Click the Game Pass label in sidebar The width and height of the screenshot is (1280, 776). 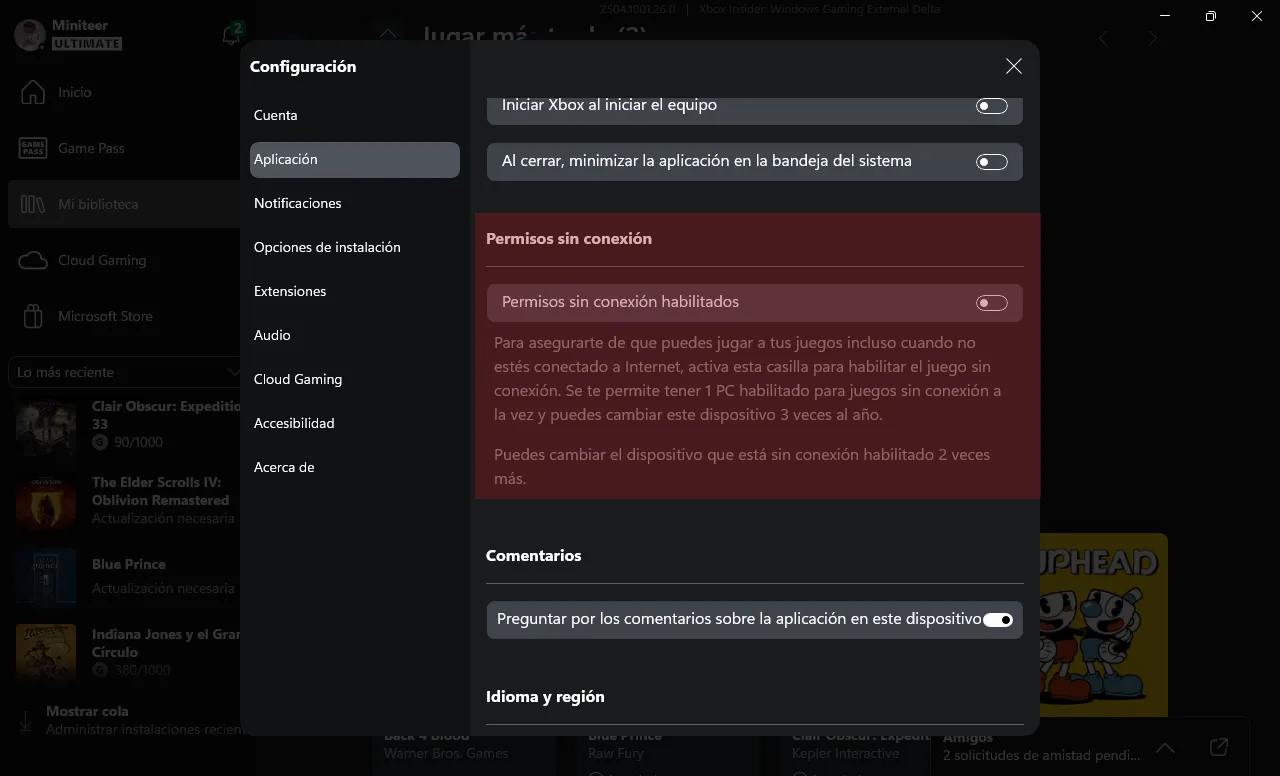point(91,148)
